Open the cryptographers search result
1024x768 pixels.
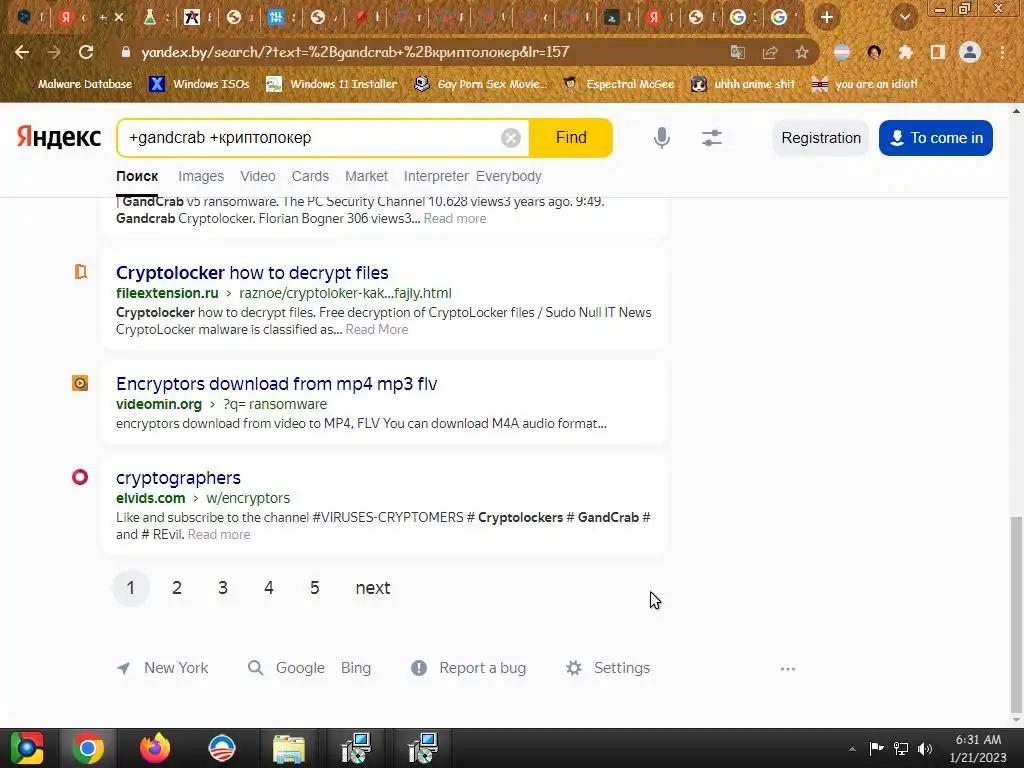click(178, 478)
